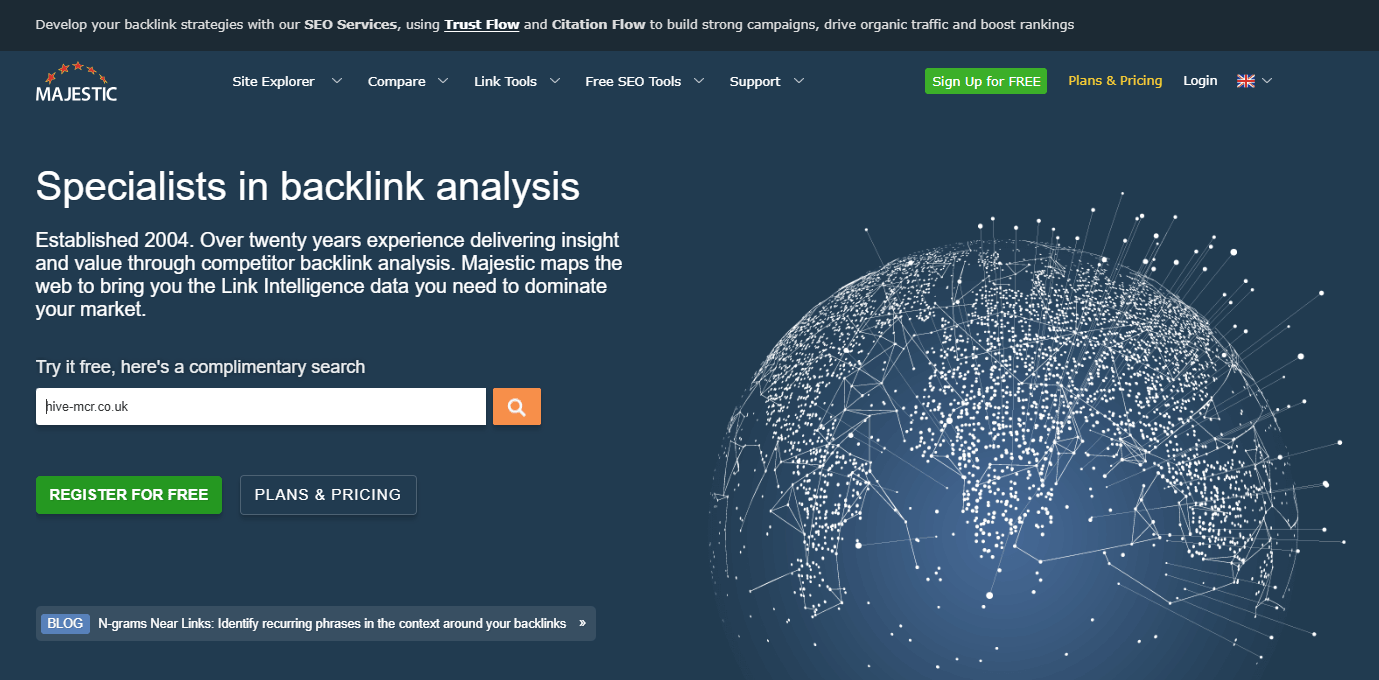1379x680 pixels.
Task: Follow the Citation Flow link
Action: pyautogui.click(x=599, y=24)
